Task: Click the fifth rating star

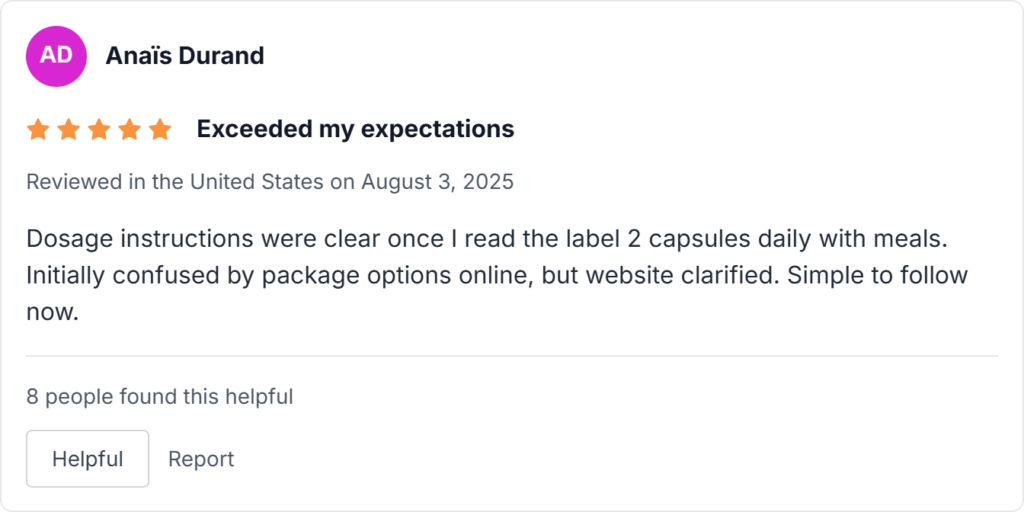Action: pyautogui.click(x=160, y=129)
